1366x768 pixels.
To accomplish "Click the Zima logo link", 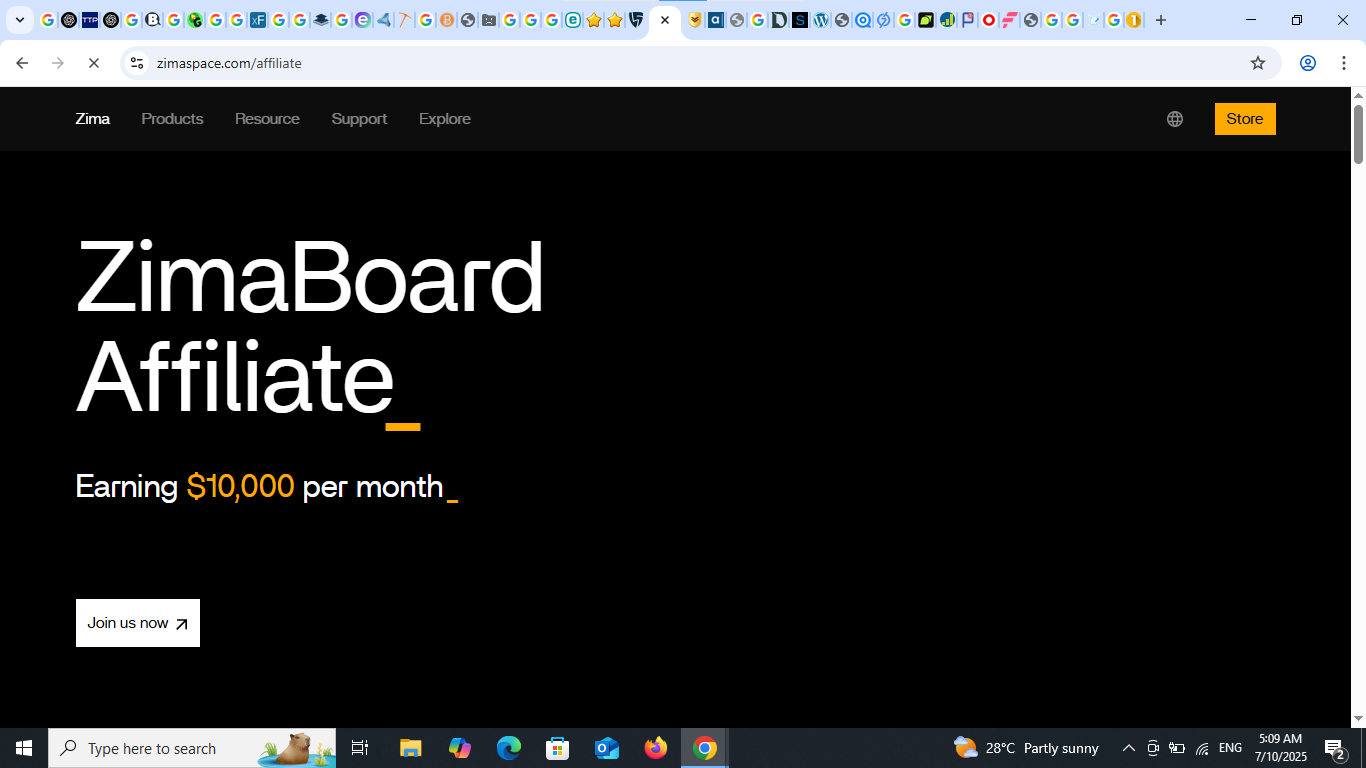I will [93, 119].
